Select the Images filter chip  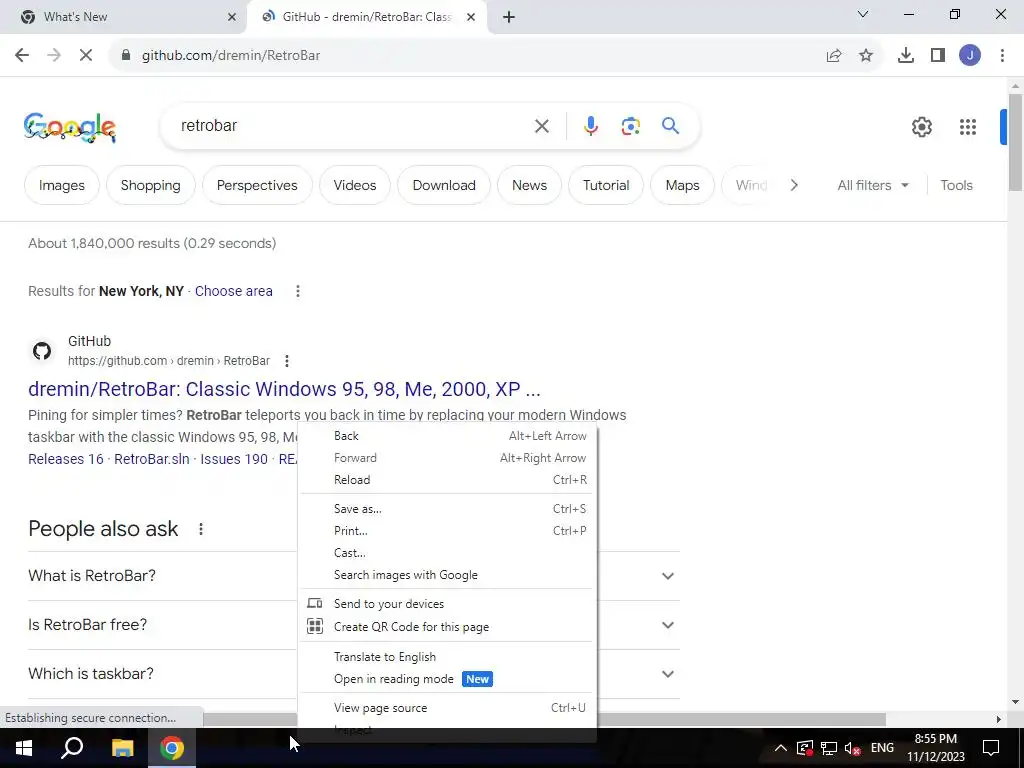(x=61, y=185)
